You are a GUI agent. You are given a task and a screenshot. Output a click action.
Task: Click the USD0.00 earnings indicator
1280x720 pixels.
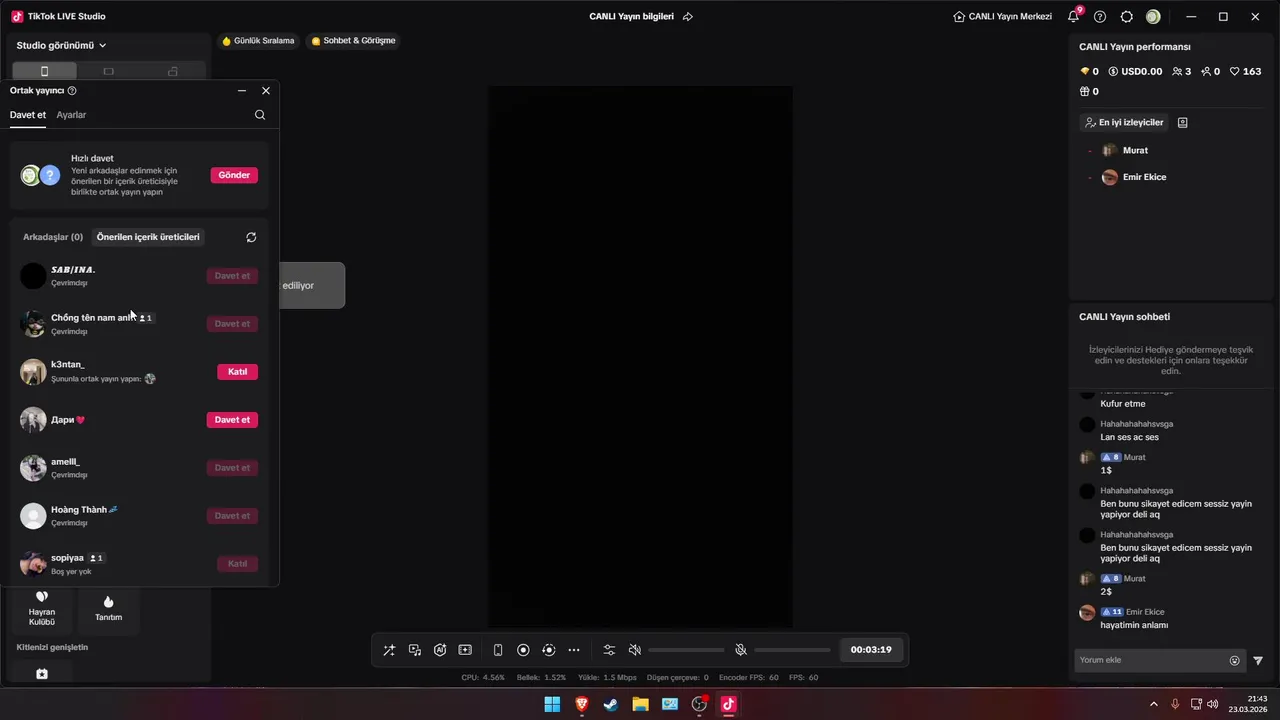tap(1135, 72)
